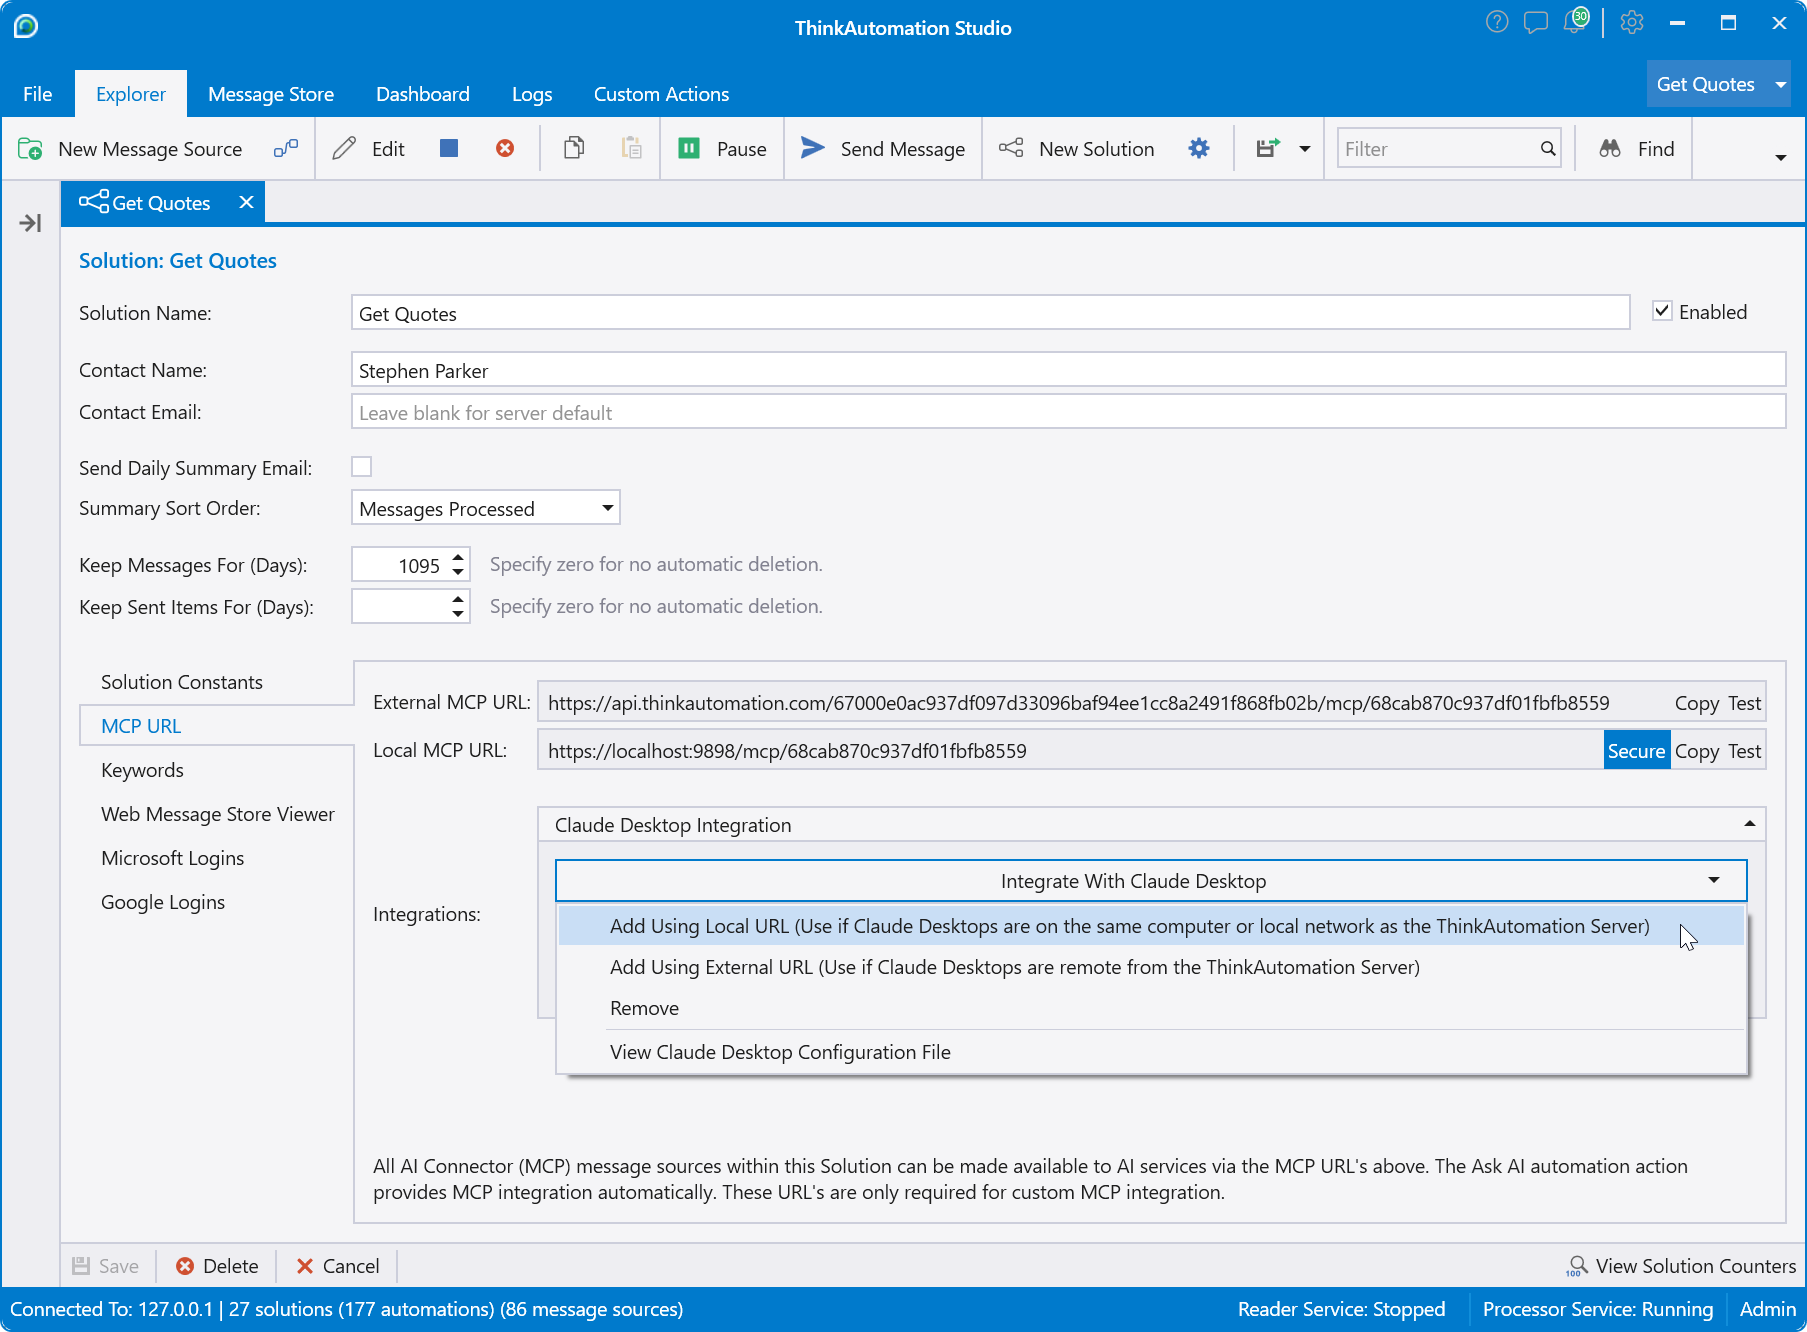The height and width of the screenshot is (1332, 1807).
Task: Click the Solution Name input field
Action: pos(990,313)
